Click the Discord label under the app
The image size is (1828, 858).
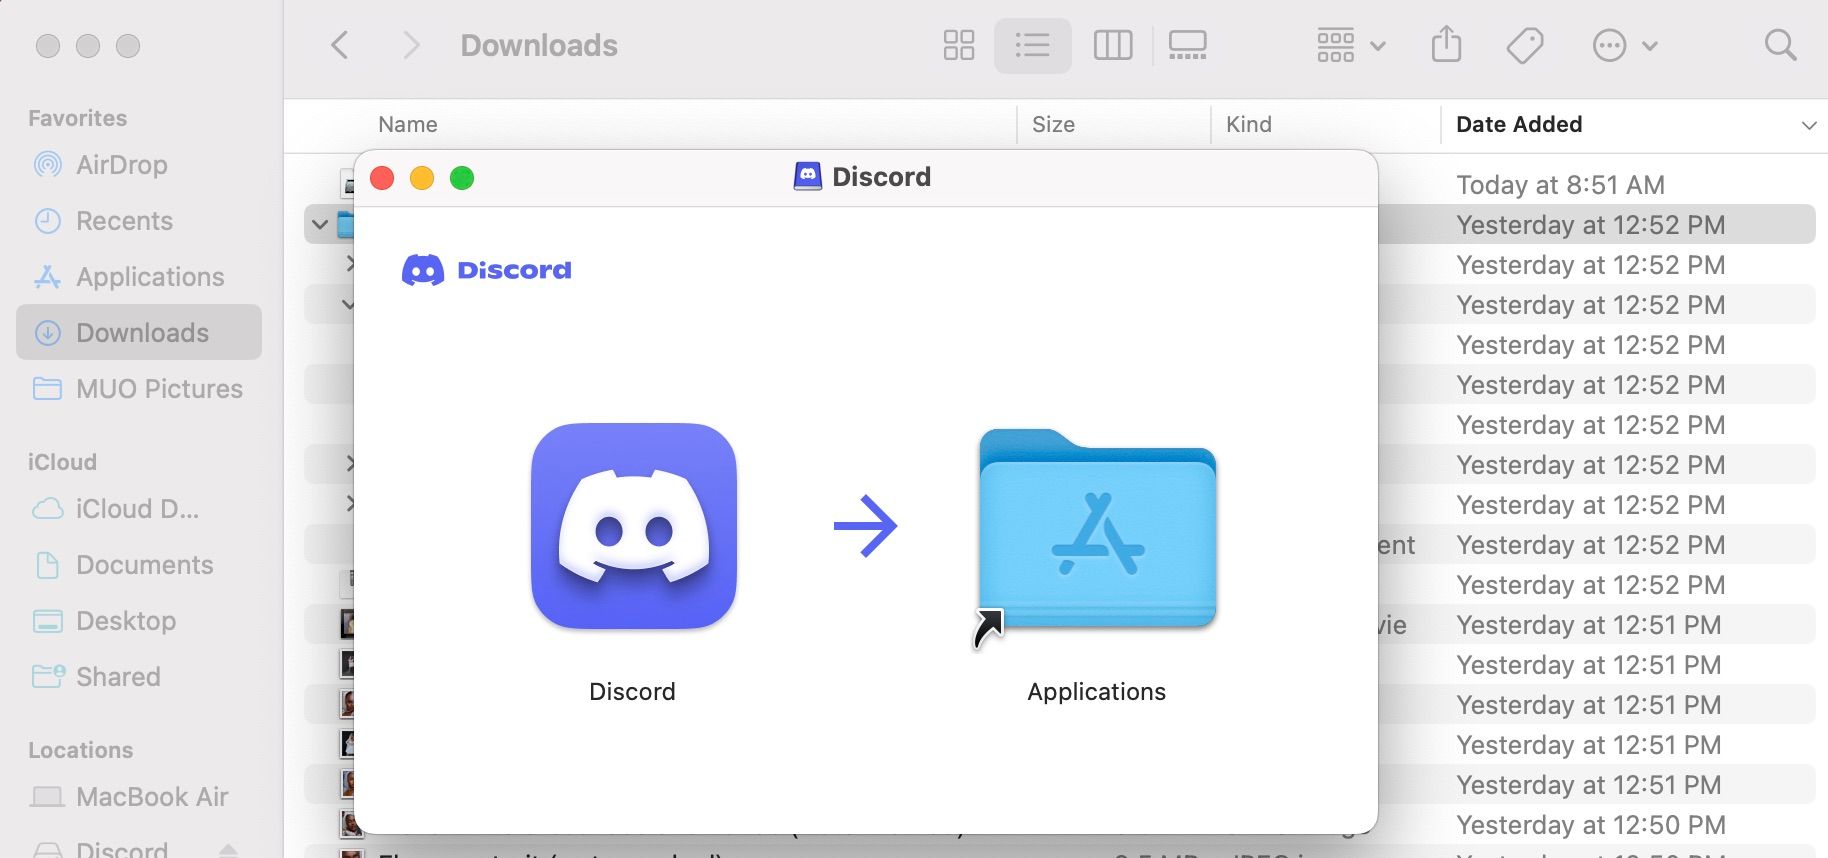coord(632,692)
